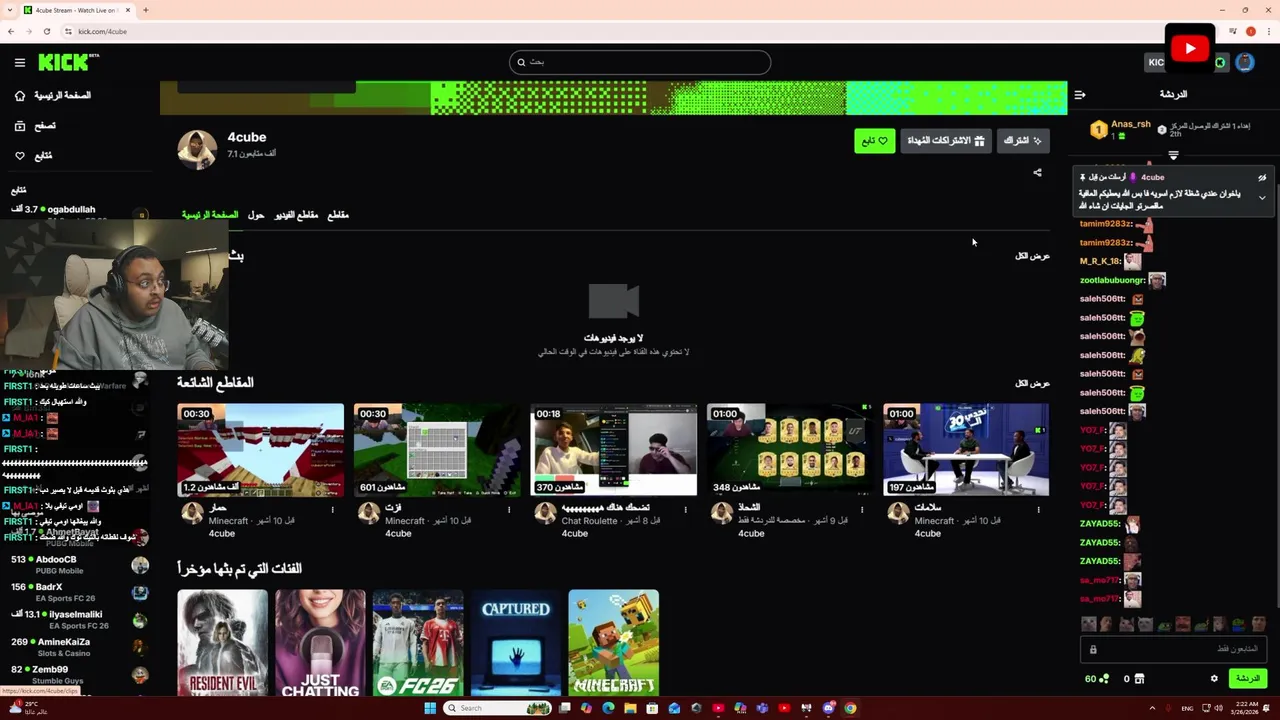This screenshot has height=720, width=1280.
Task: Open options menu of the 1.2K-views clip
Action: (333, 510)
